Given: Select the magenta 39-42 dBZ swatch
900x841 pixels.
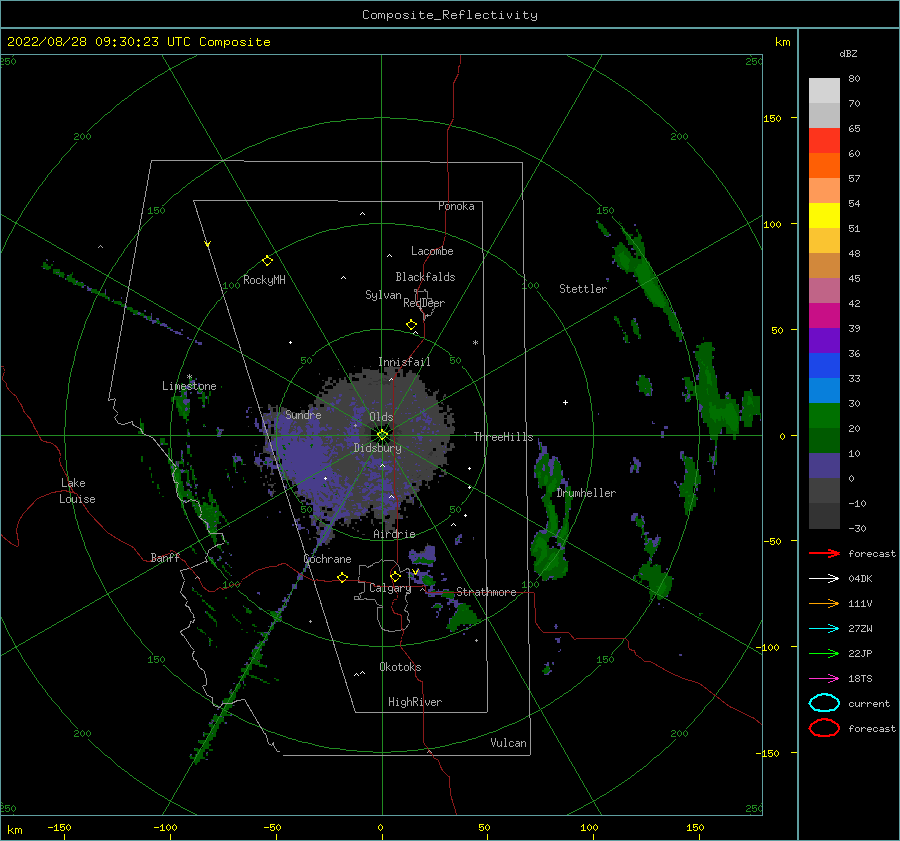Looking at the screenshot, I should tap(824, 316).
